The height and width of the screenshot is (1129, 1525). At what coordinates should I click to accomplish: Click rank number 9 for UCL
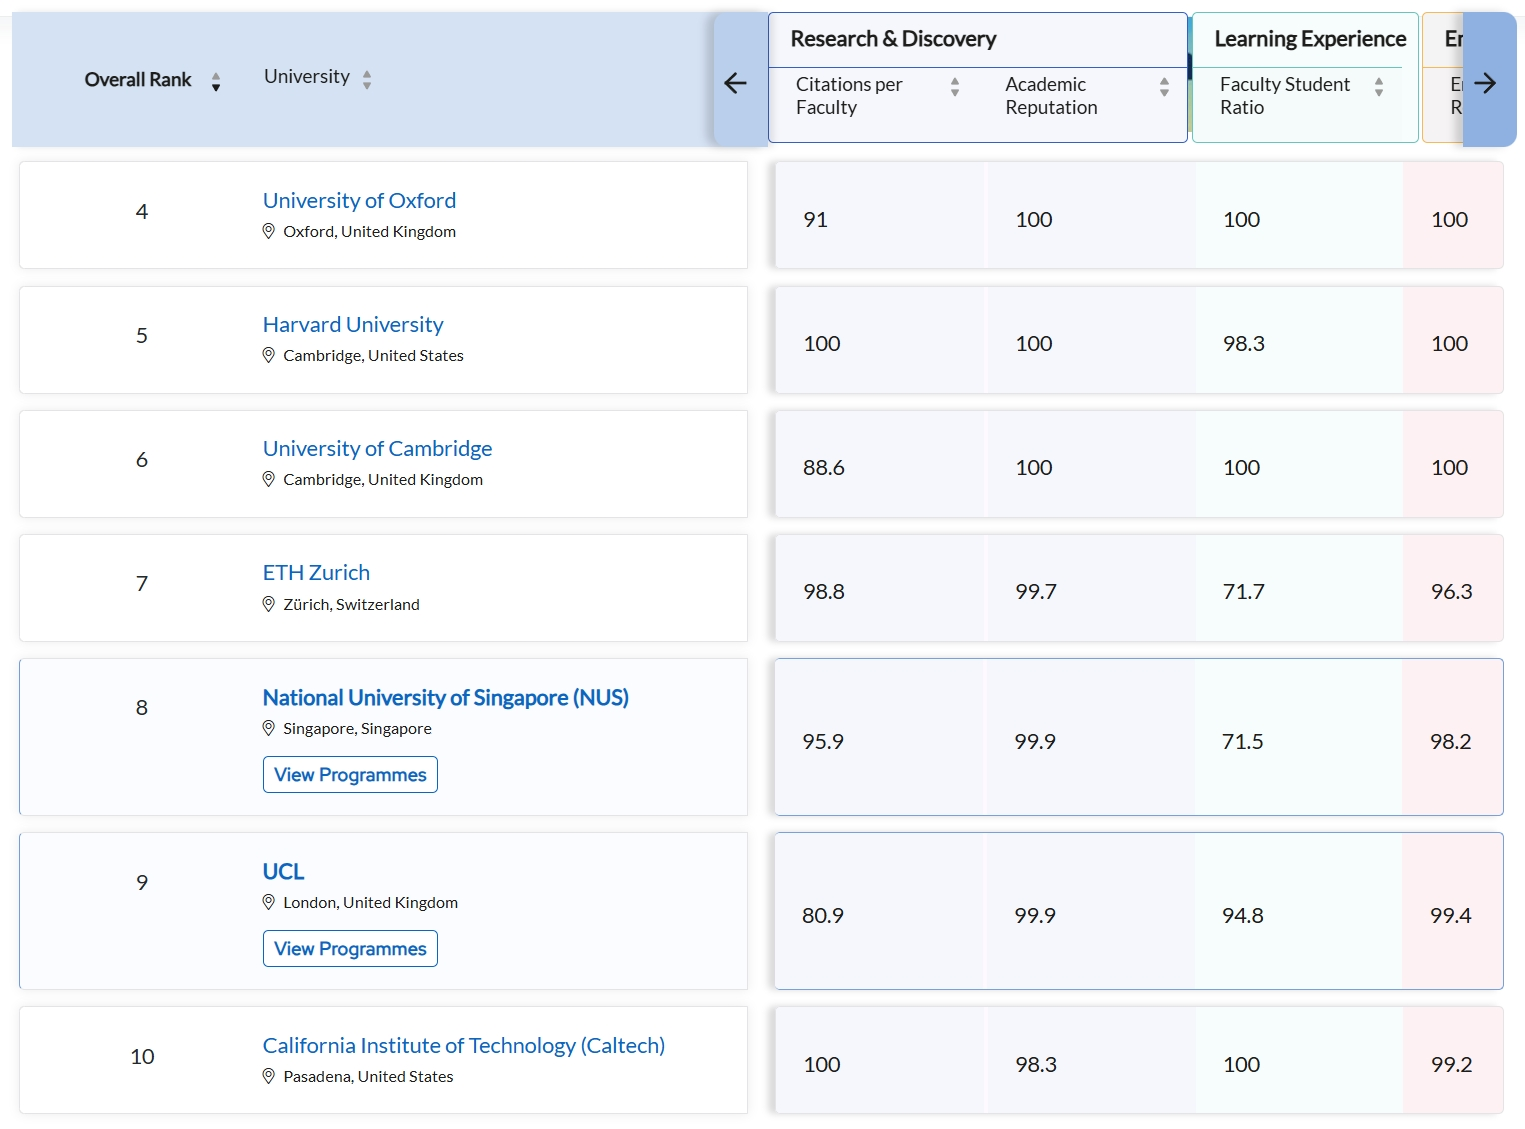click(142, 882)
